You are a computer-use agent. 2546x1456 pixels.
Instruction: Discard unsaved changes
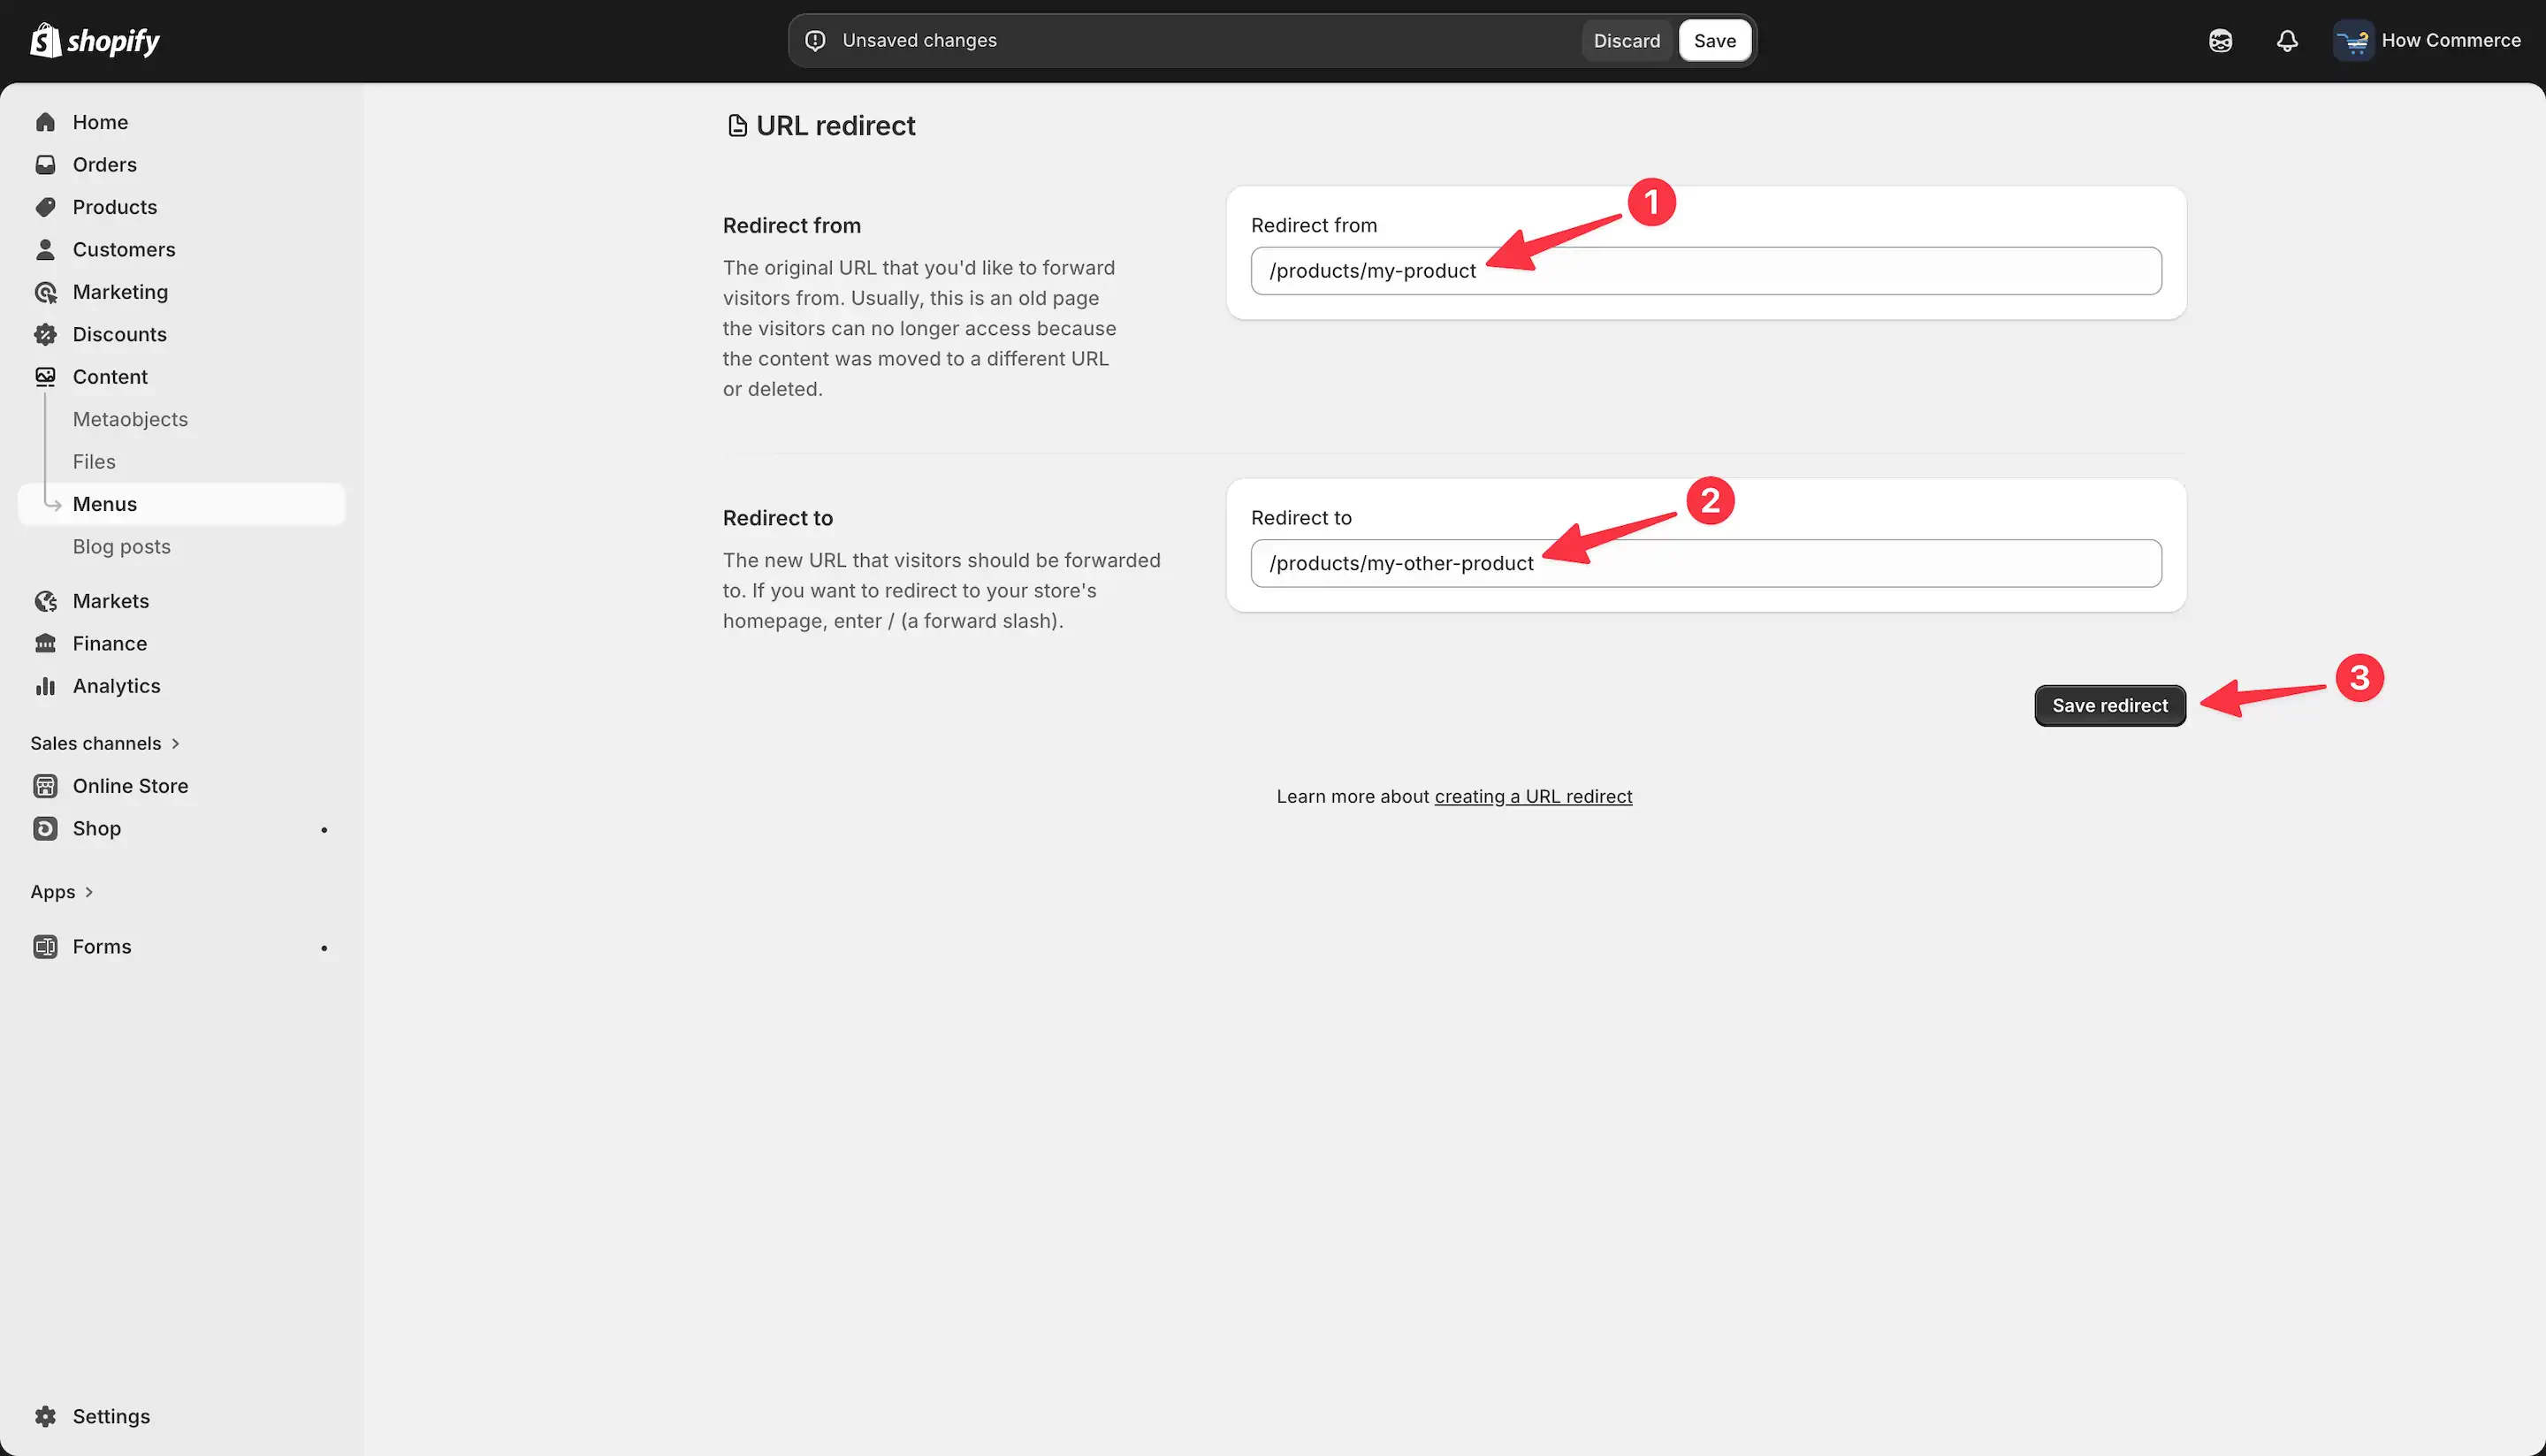(1627, 41)
